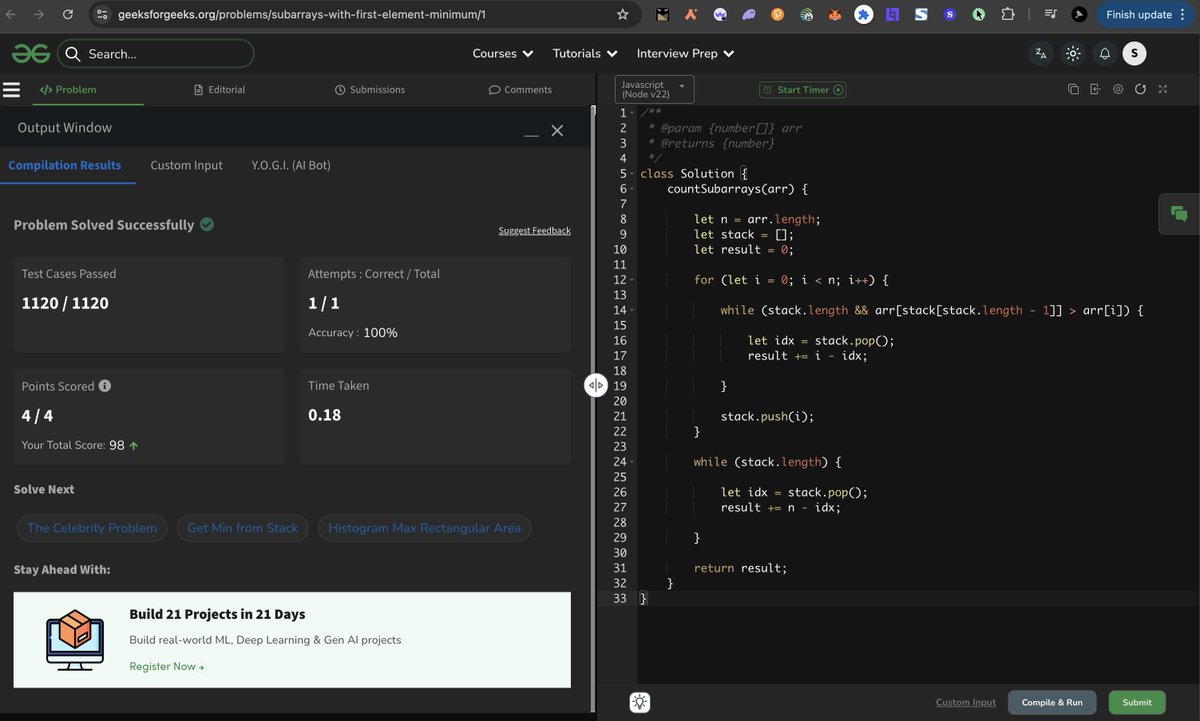Toggle light/dark theme sun icon

pyautogui.click(x=1073, y=54)
